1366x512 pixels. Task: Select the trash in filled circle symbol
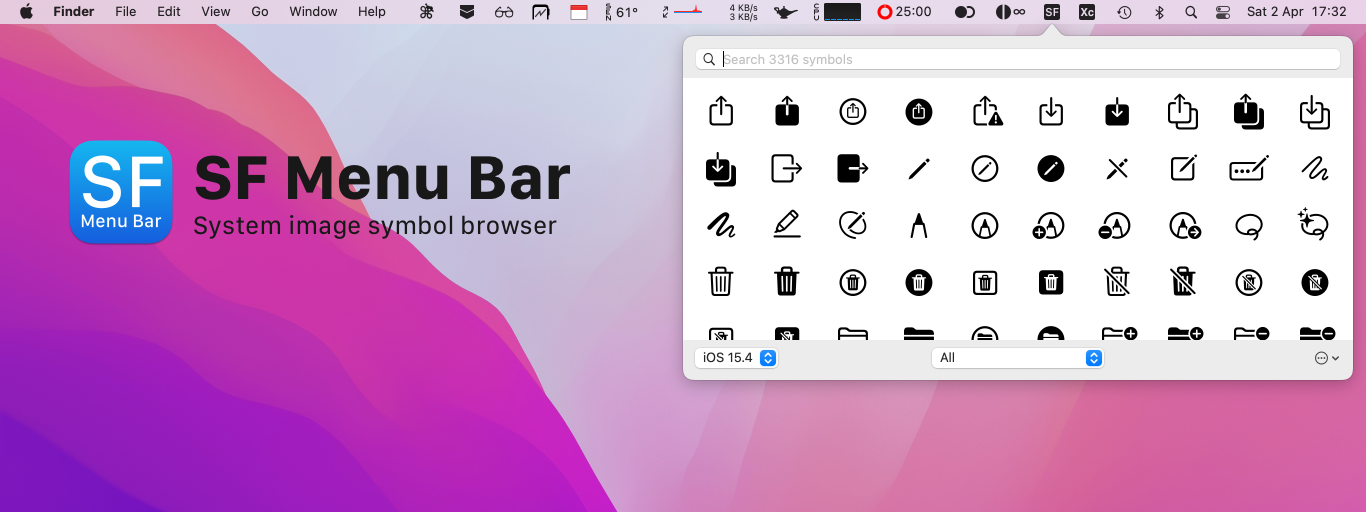[919, 283]
